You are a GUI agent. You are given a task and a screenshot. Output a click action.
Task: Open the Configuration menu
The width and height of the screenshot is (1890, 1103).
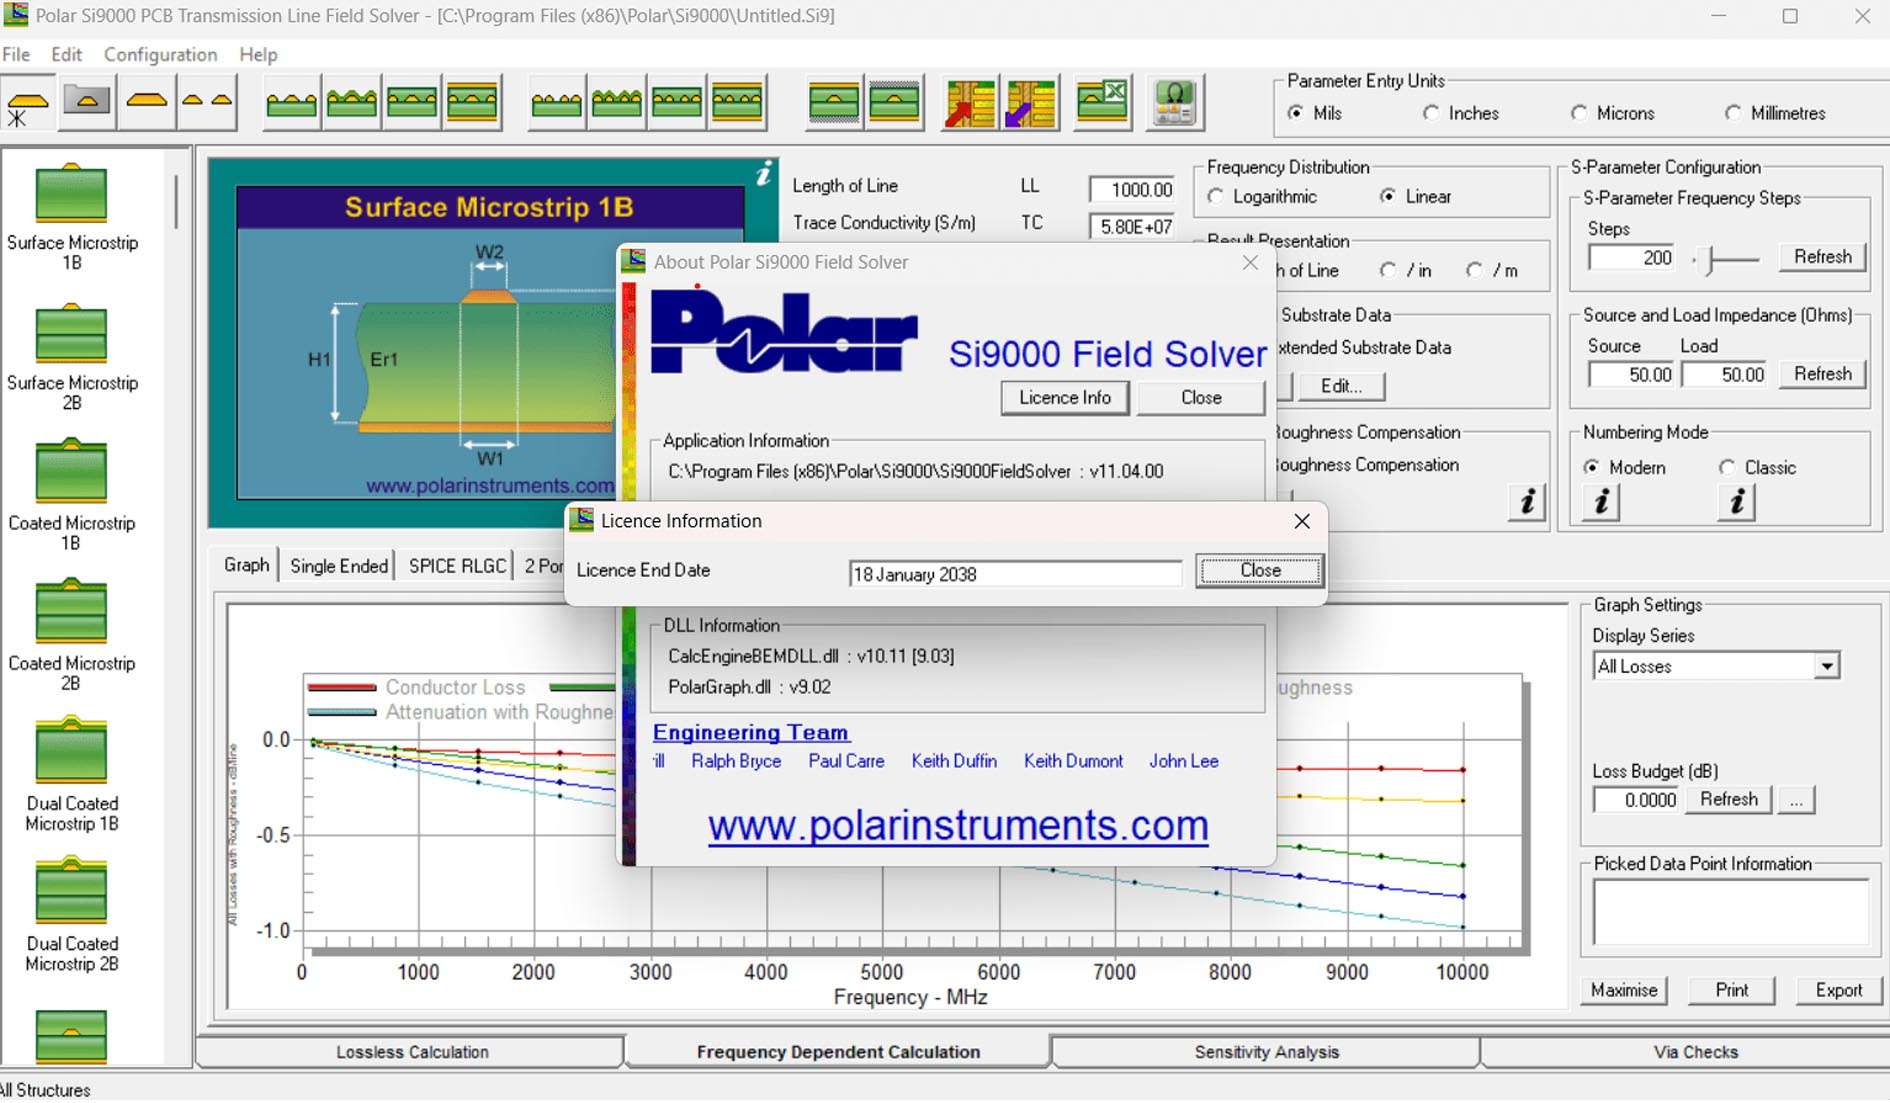pyautogui.click(x=160, y=55)
